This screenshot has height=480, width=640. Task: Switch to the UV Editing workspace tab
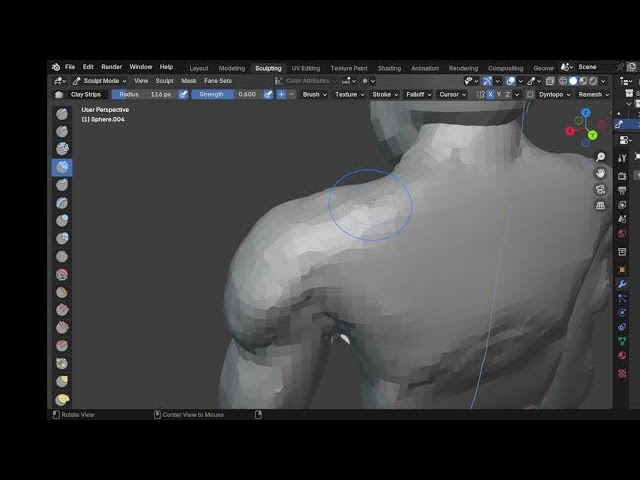point(306,68)
